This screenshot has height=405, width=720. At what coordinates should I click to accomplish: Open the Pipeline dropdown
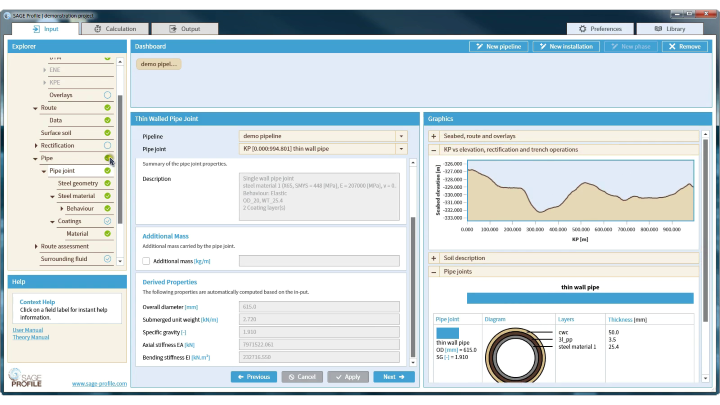401,136
